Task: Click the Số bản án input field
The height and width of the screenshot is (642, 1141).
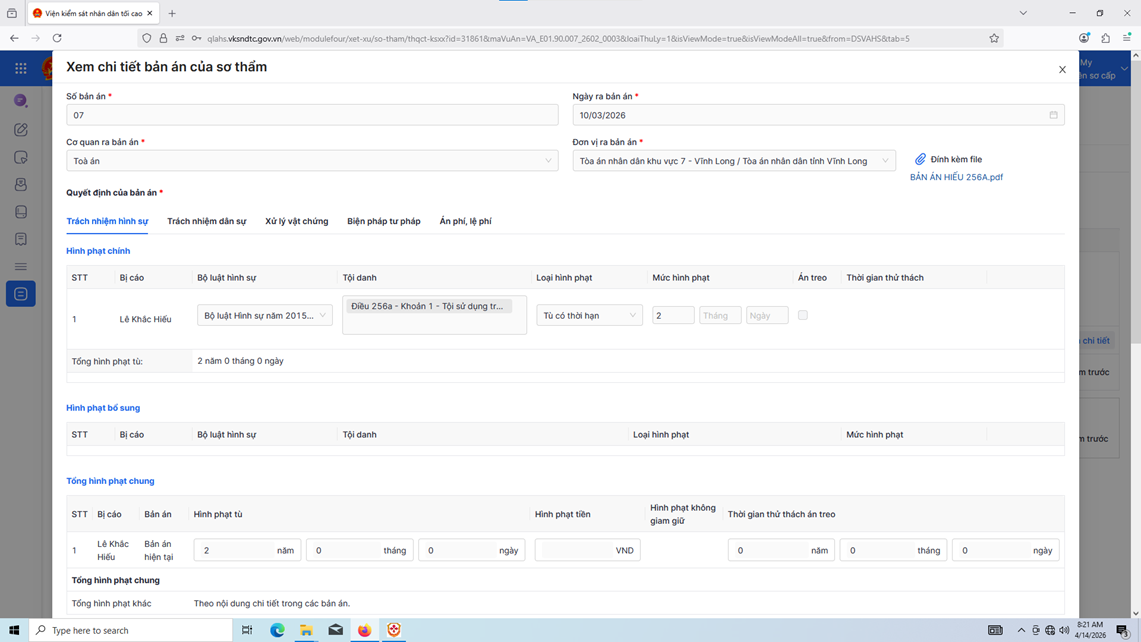Action: pyautogui.click(x=312, y=115)
